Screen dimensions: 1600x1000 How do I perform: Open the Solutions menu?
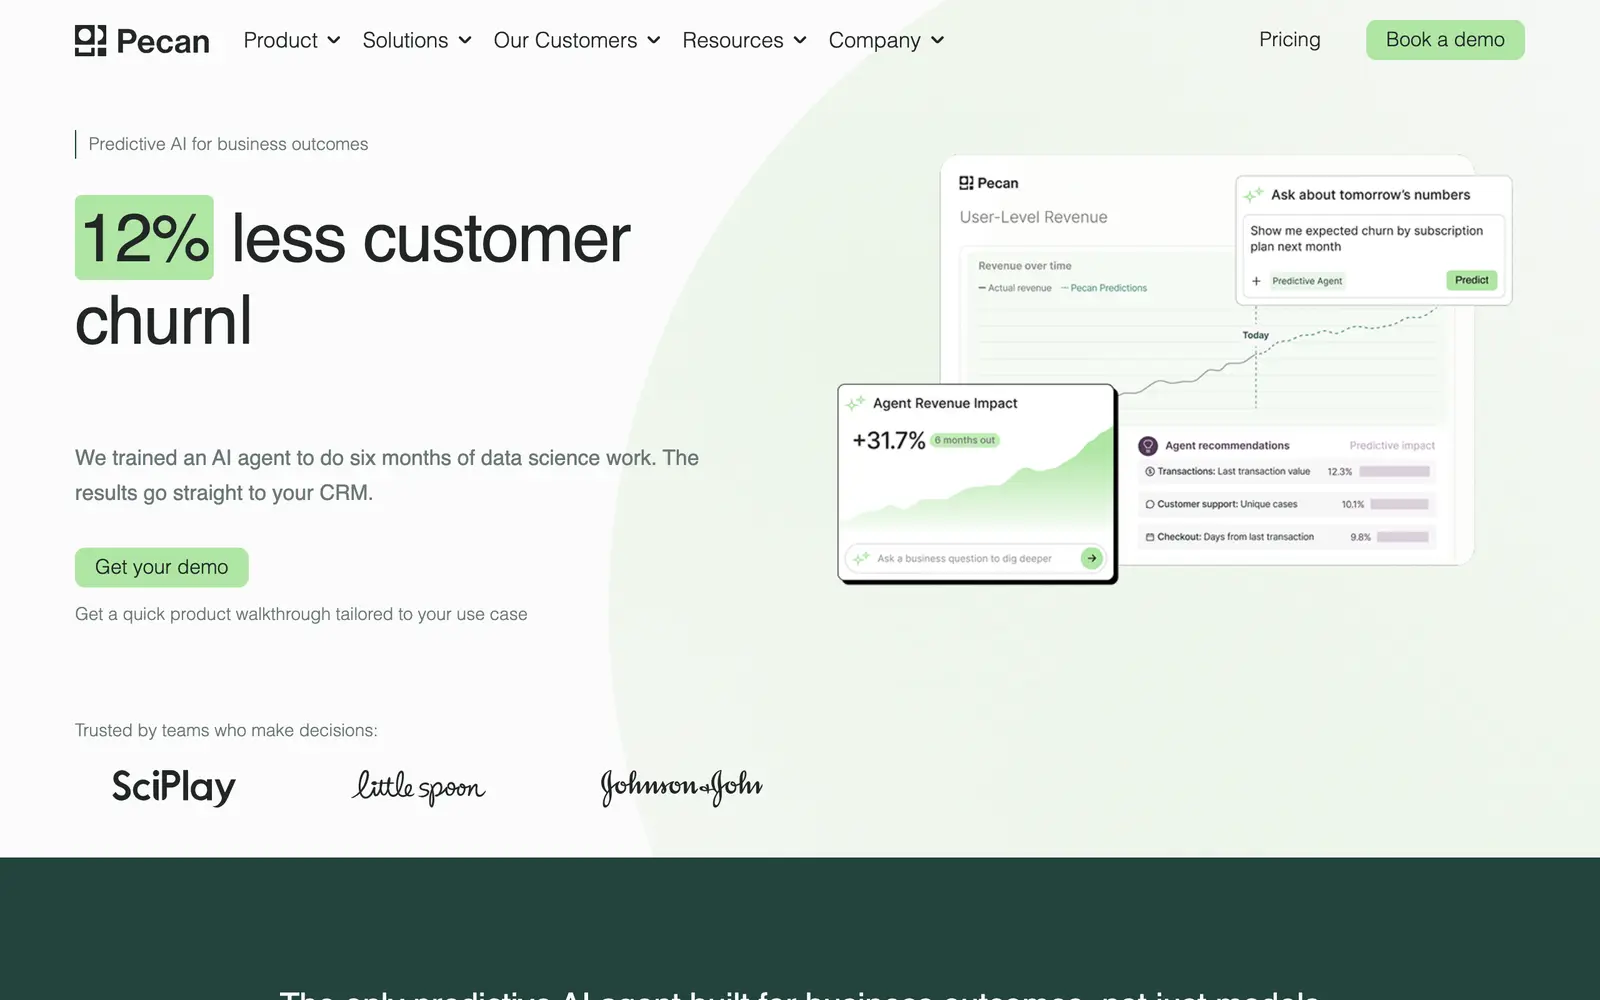click(x=417, y=40)
